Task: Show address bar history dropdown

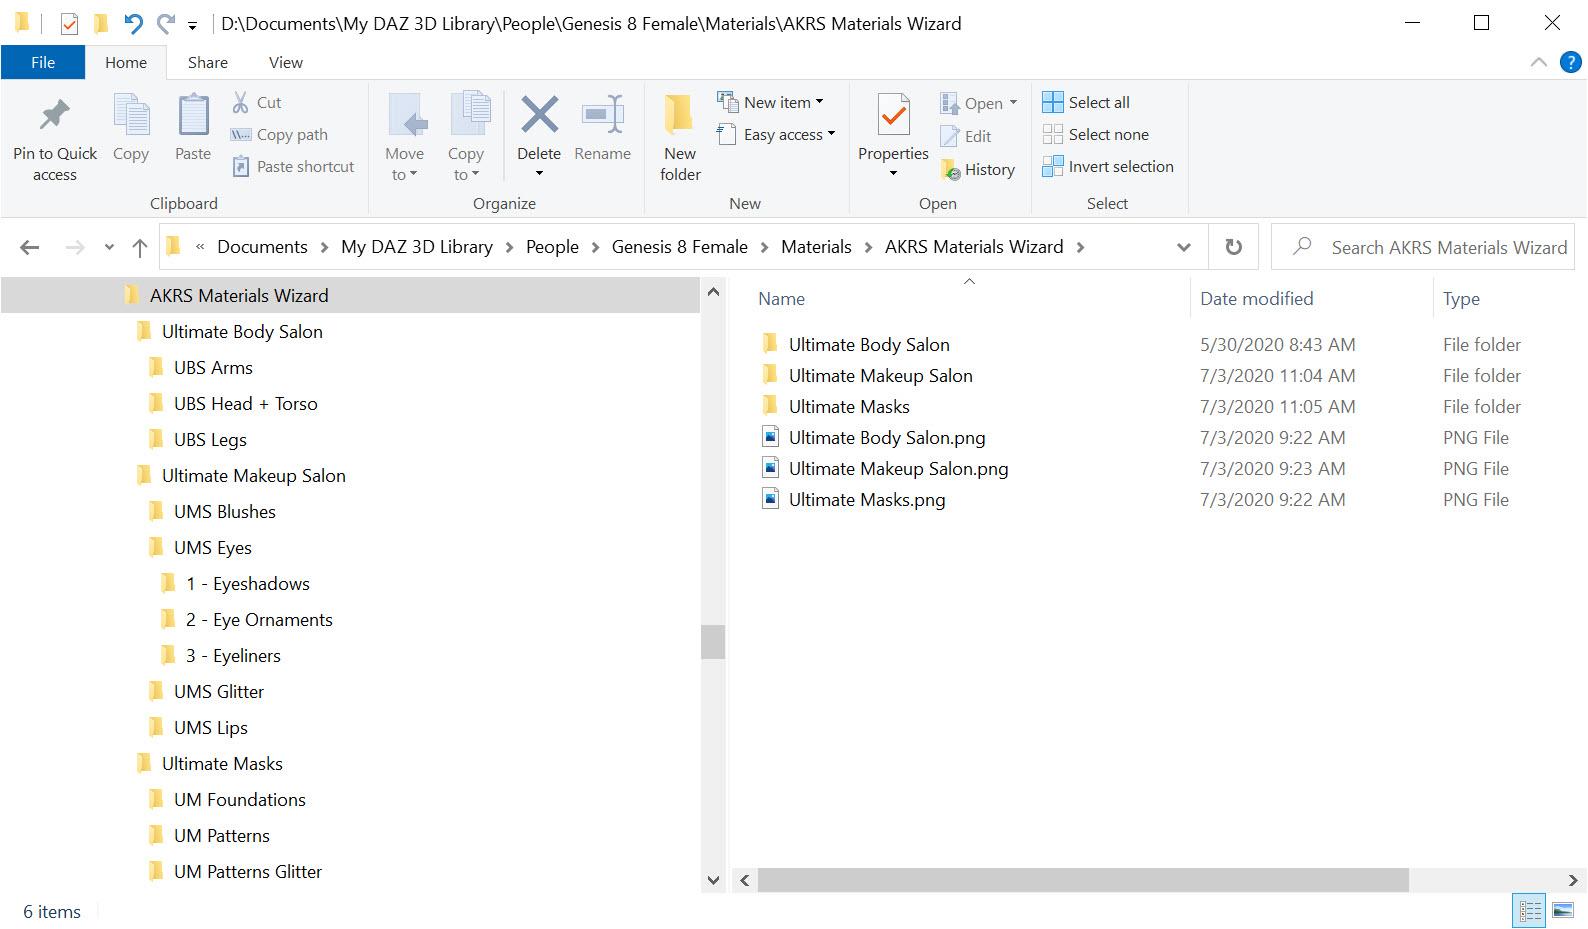Action: pos(1184,247)
